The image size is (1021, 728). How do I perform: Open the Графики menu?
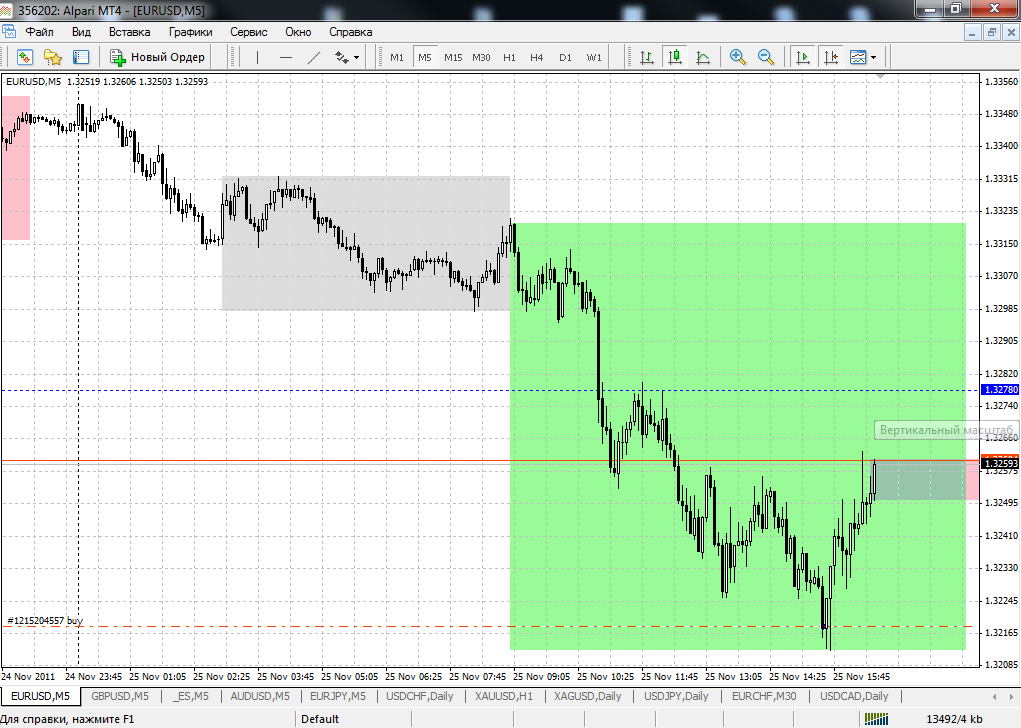click(191, 32)
